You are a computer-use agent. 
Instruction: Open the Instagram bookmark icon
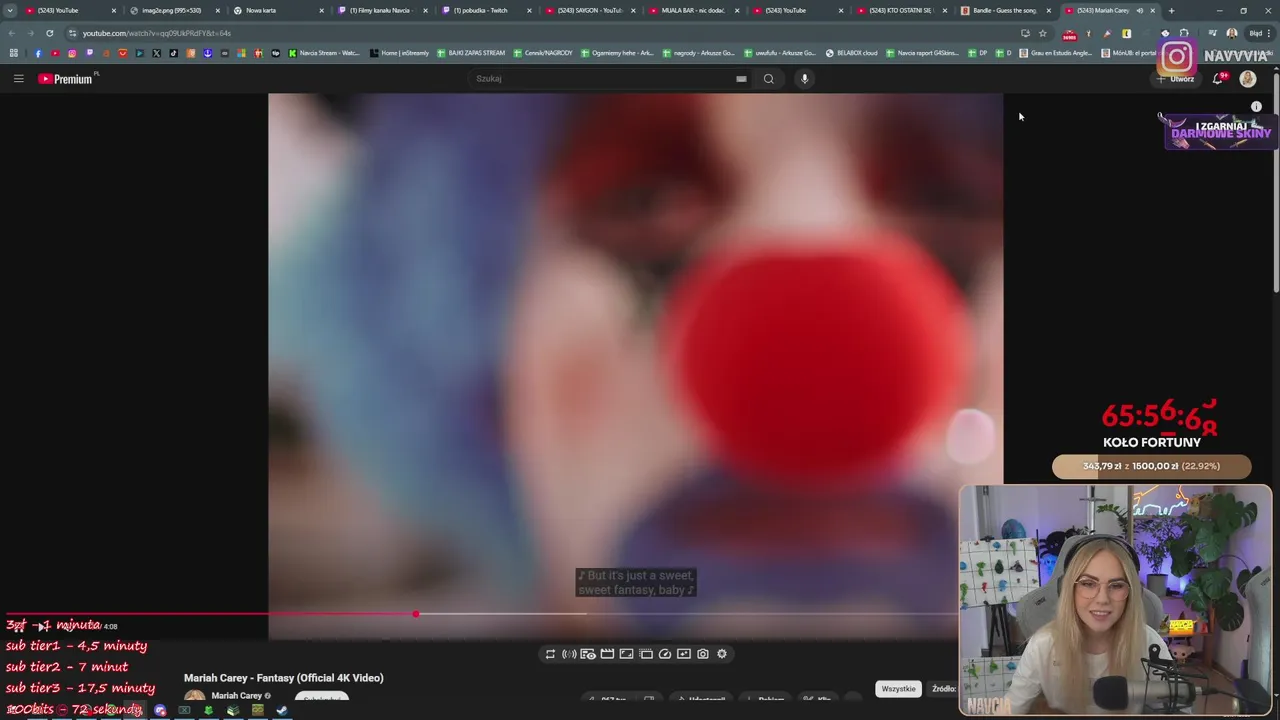click(72, 53)
